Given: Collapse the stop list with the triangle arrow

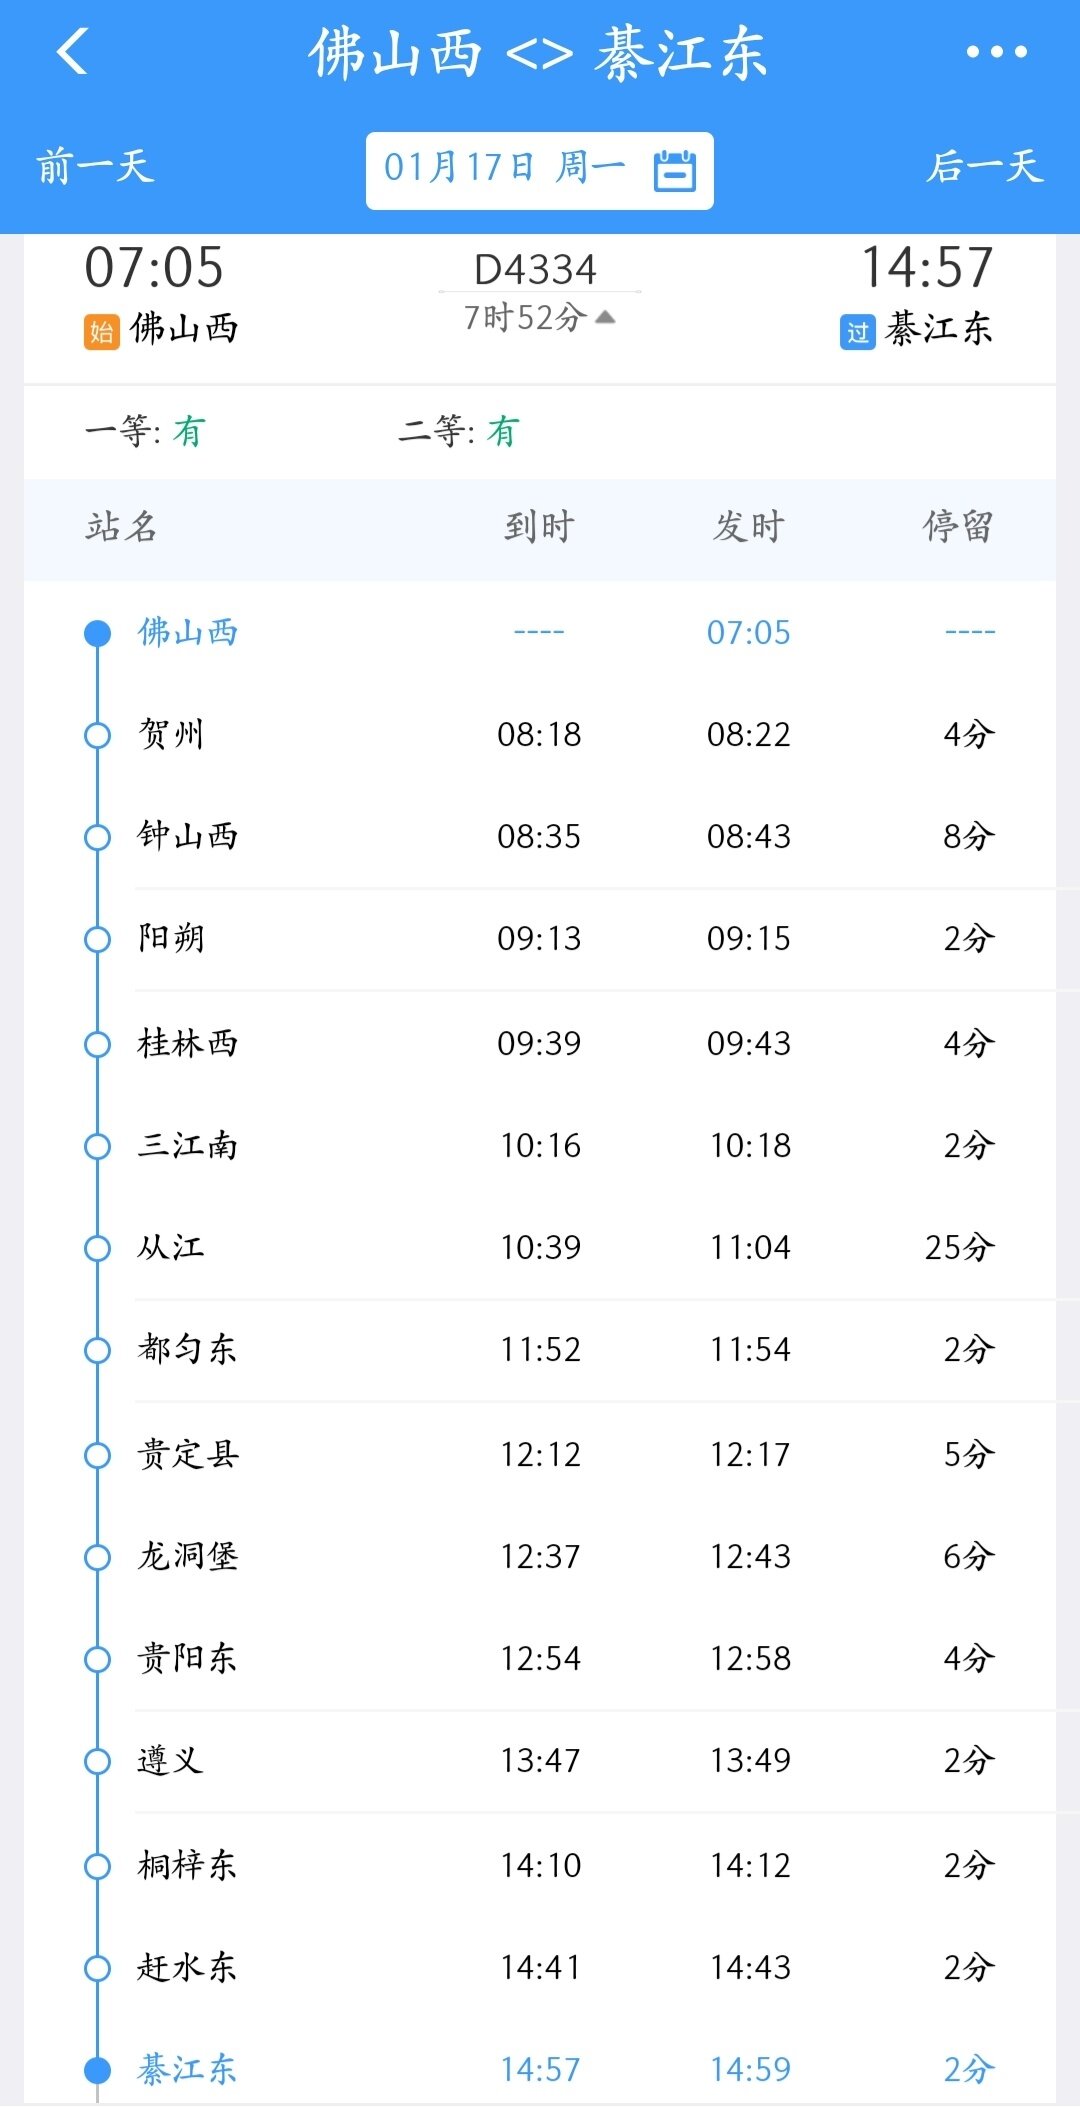Looking at the screenshot, I should [605, 318].
